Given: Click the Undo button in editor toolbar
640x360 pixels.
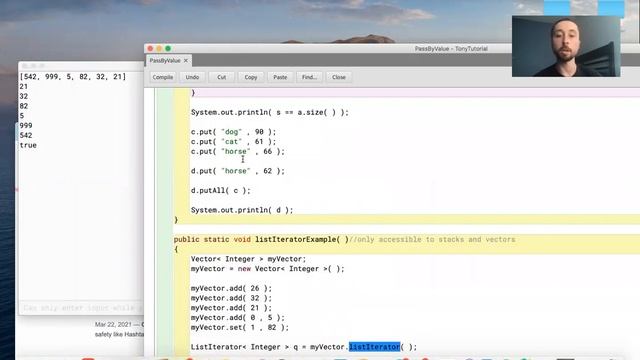Looking at the screenshot, I should click(192, 77).
